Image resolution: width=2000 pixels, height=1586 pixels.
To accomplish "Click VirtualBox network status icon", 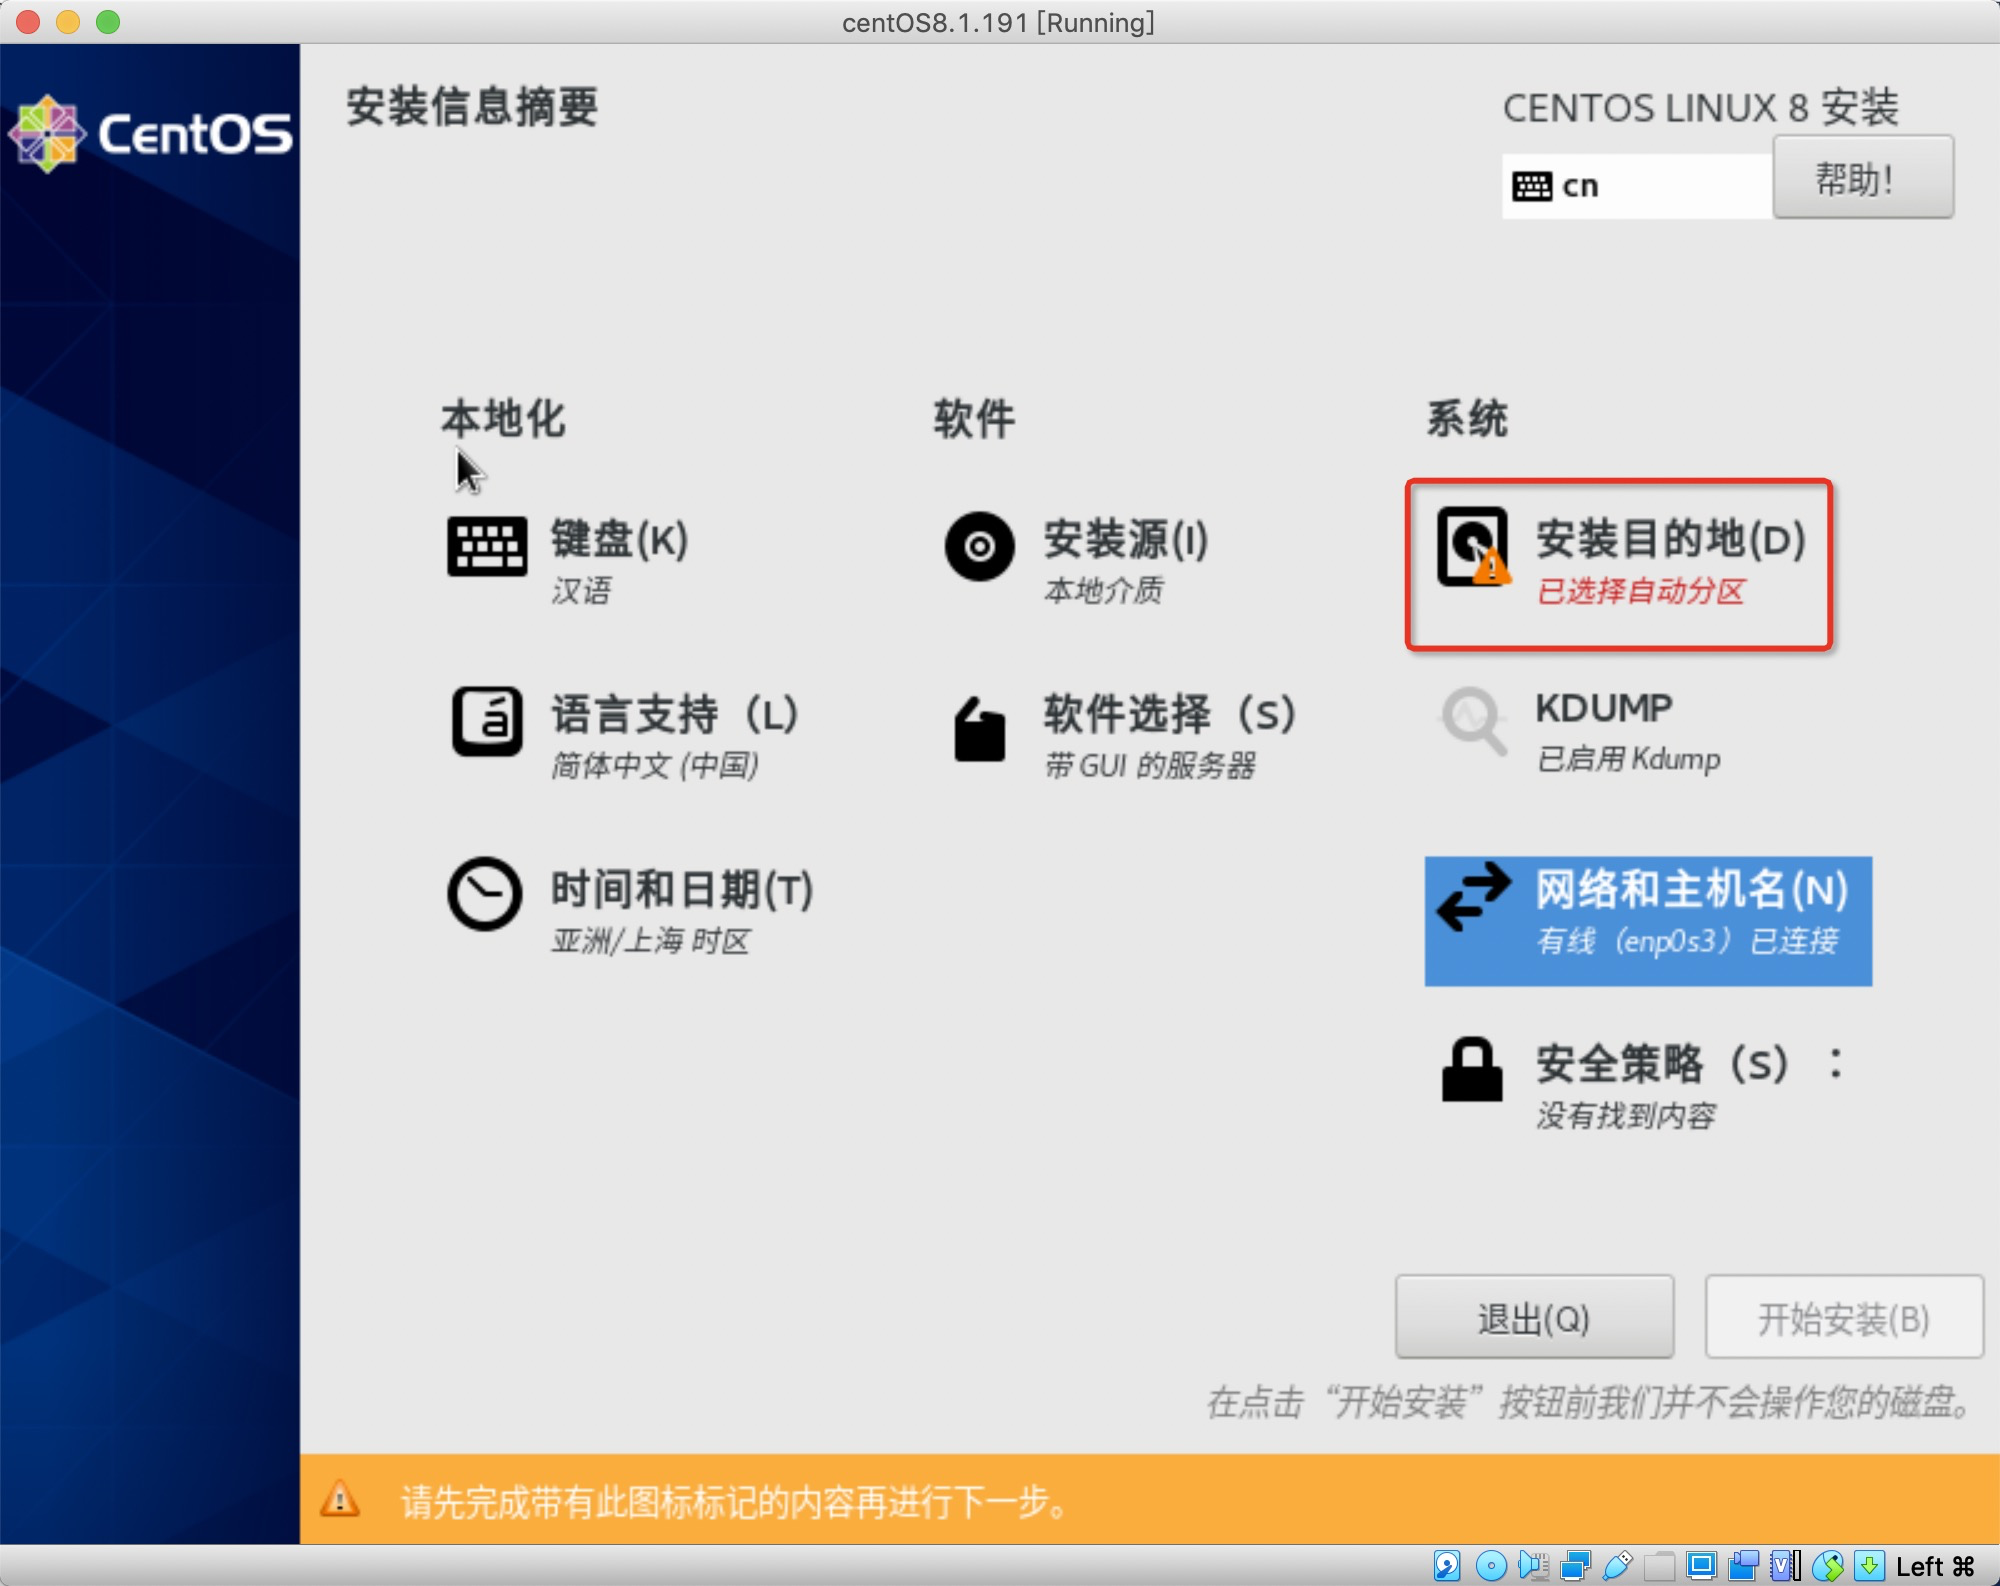I will [x=1575, y=1565].
